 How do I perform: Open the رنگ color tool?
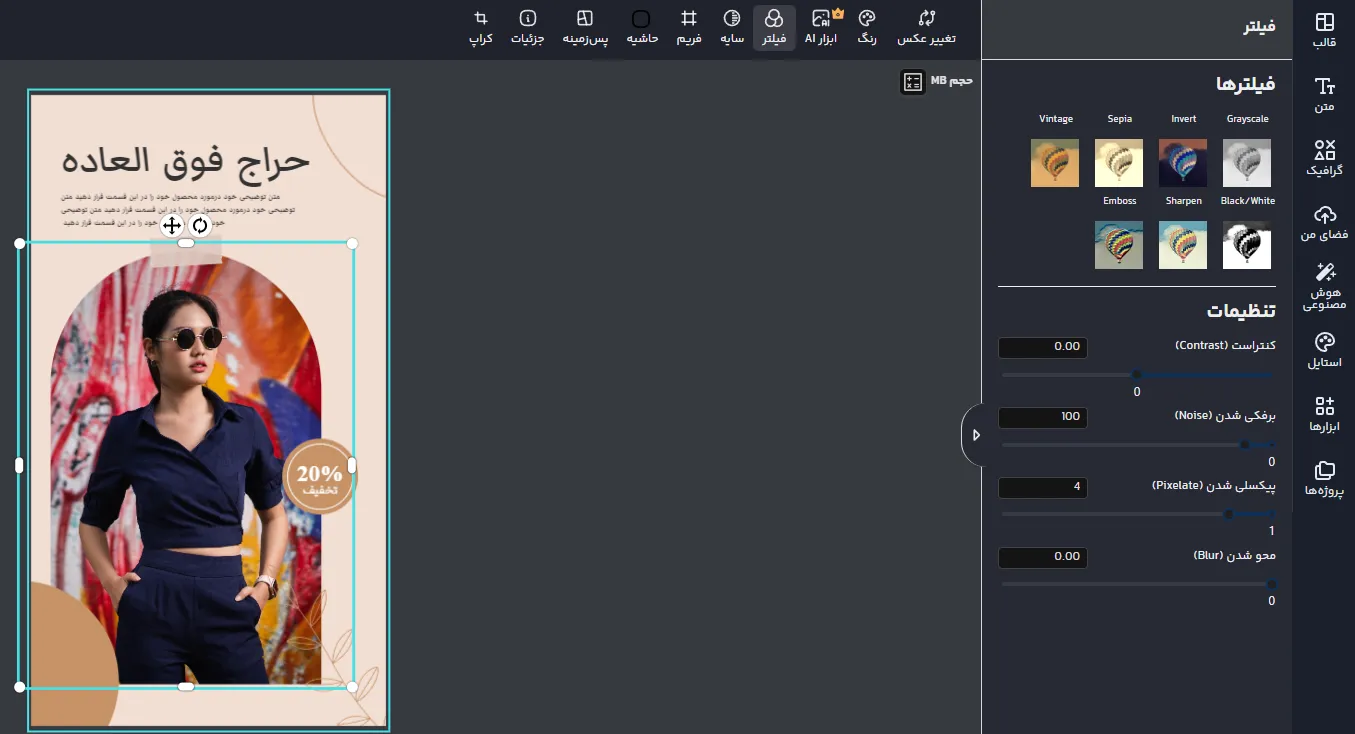click(867, 28)
